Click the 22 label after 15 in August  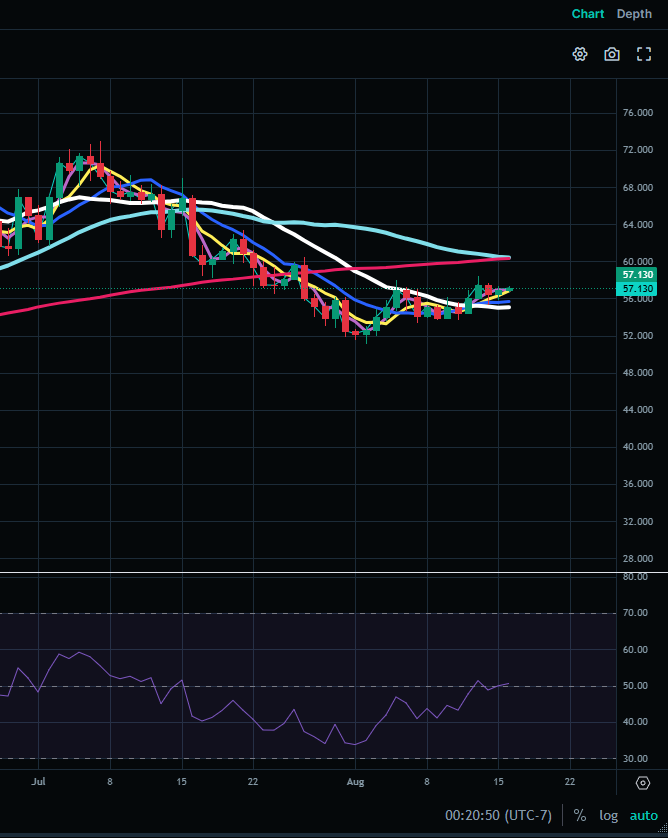point(570,781)
